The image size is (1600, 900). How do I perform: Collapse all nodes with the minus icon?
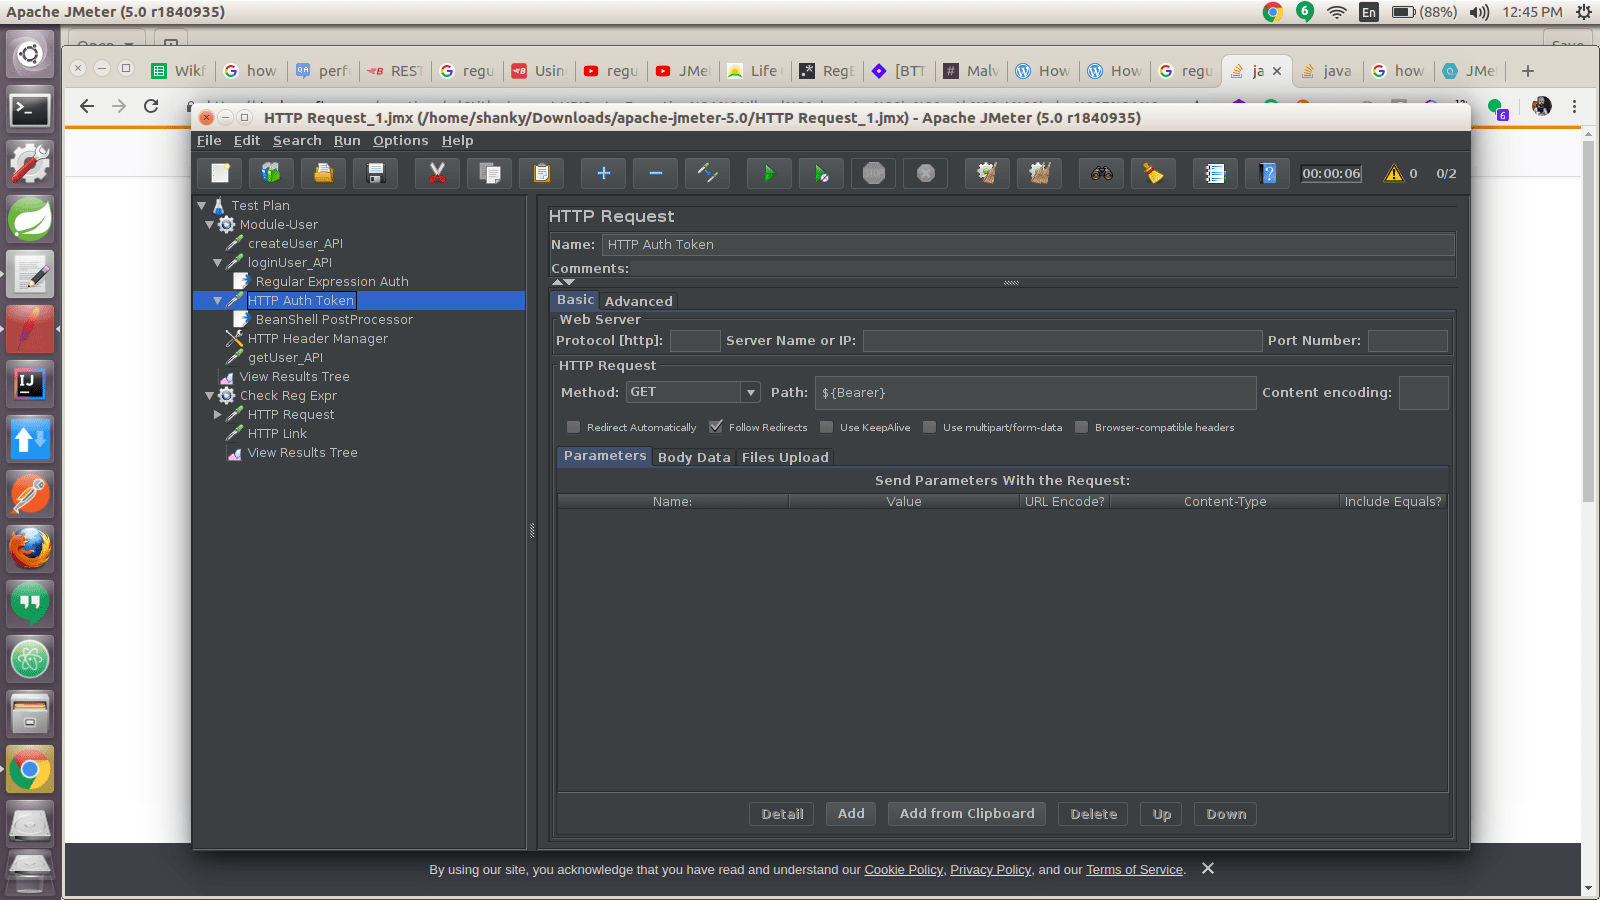coord(656,173)
